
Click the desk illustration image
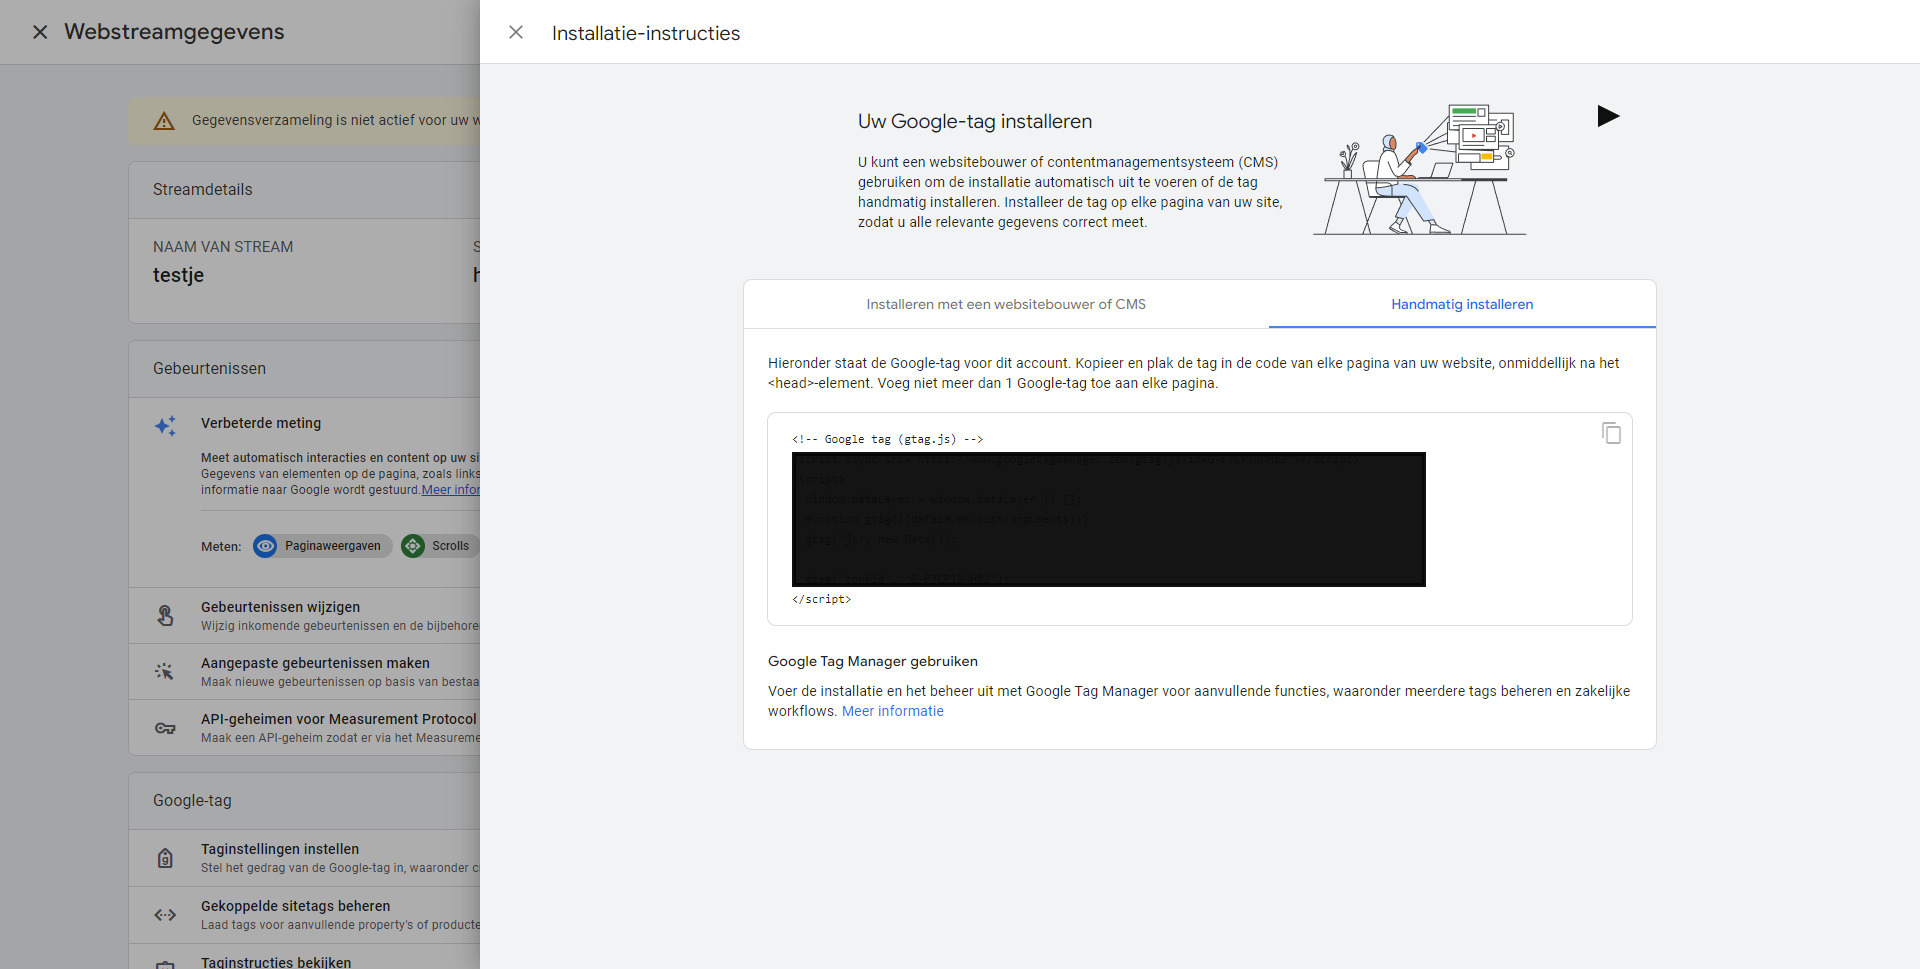(x=1420, y=169)
